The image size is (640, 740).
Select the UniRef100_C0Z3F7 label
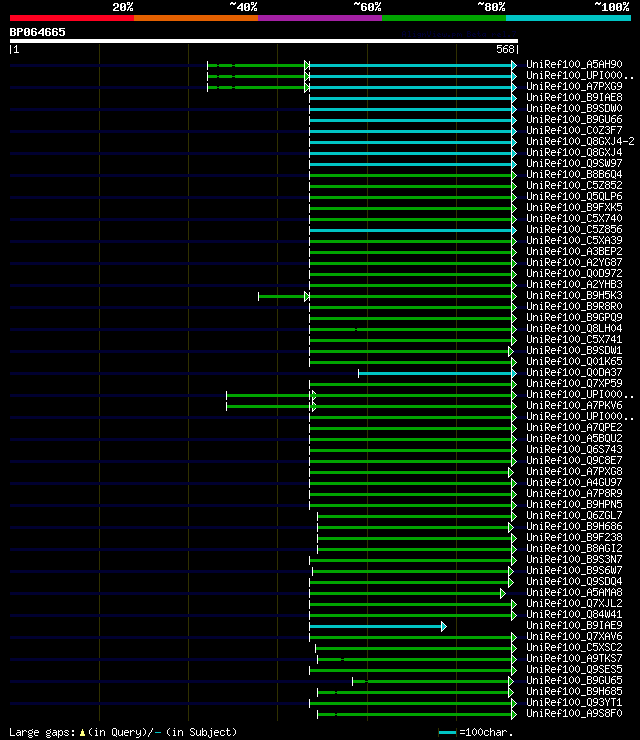[x=574, y=130]
